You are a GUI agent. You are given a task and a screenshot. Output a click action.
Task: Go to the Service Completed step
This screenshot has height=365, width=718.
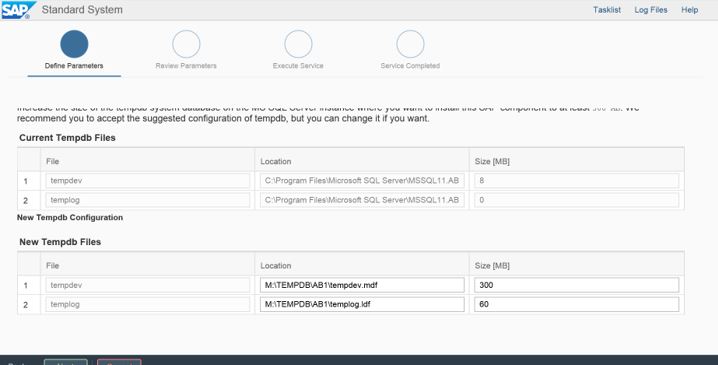(410, 50)
